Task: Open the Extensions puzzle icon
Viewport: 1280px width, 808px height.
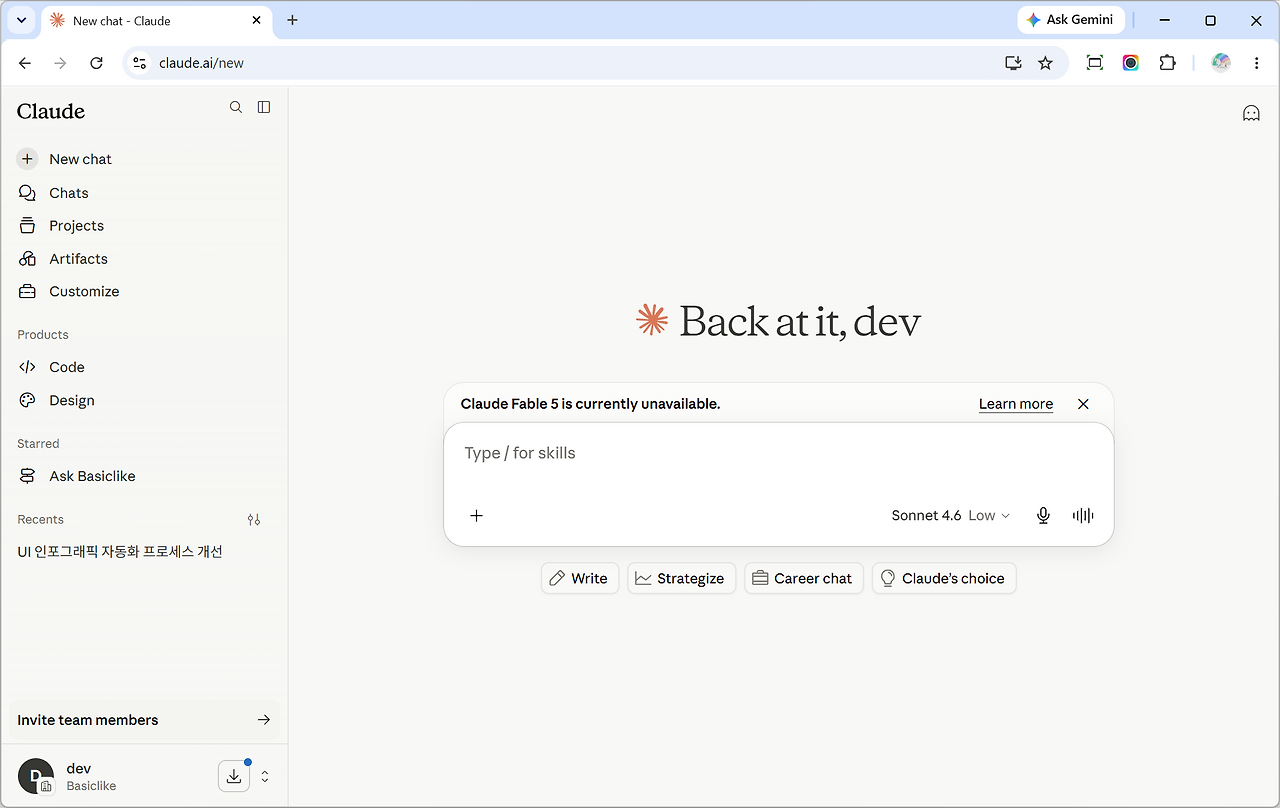Action: [1167, 63]
